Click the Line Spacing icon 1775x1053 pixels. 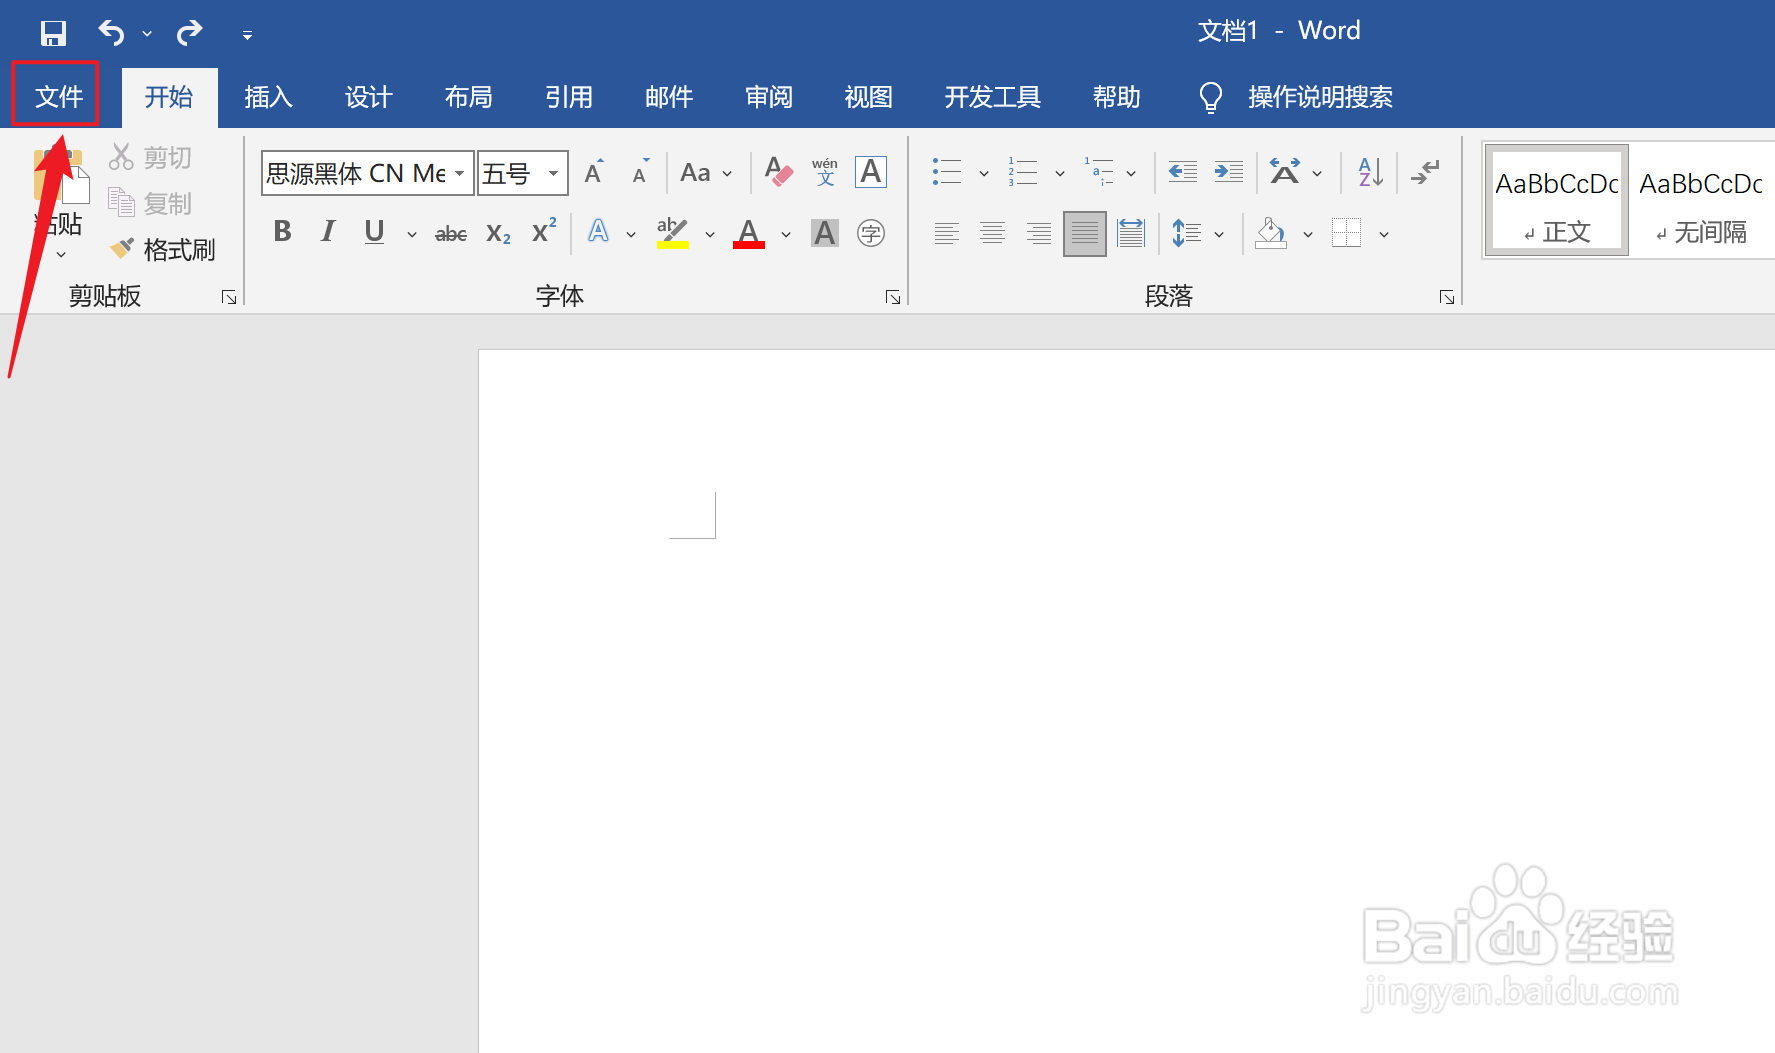point(1186,234)
